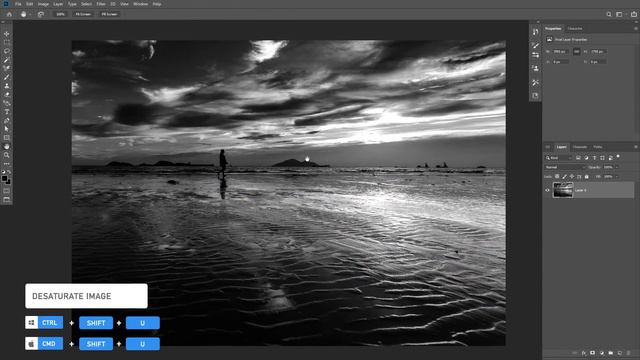The image size is (640, 360).
Task: Open the Filter menu
Action: (x=101, y=4)
